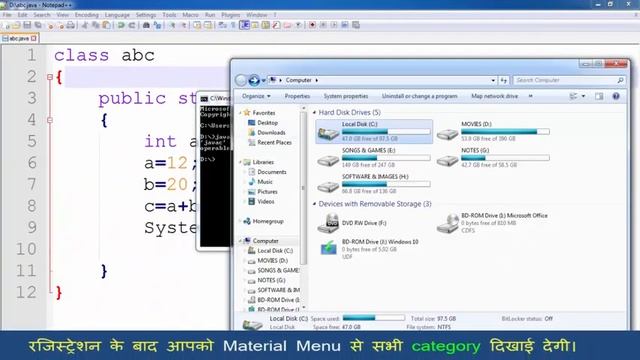Click the Save icon in Notepad++ toolbar
640x360 pixels.
27,25
